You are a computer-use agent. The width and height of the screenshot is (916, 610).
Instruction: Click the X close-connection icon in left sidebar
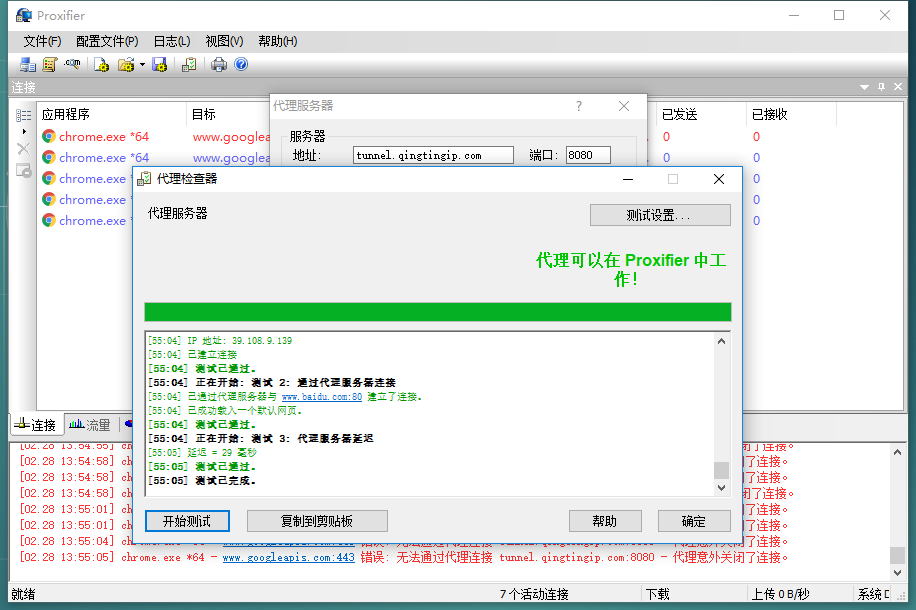[23, 149]
